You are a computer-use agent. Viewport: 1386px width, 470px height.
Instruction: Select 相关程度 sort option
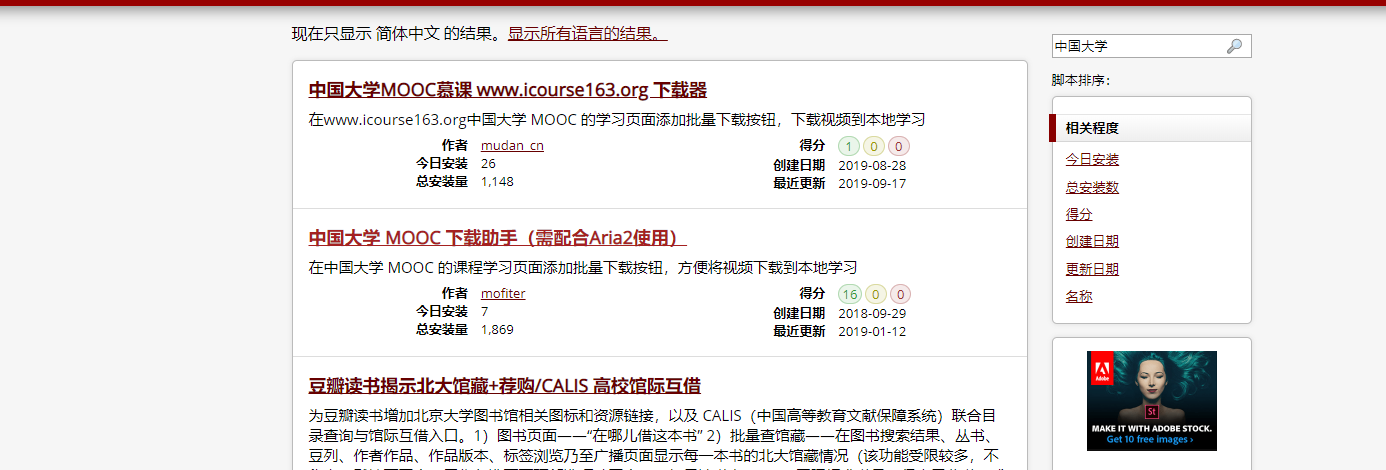(1151, 128)
